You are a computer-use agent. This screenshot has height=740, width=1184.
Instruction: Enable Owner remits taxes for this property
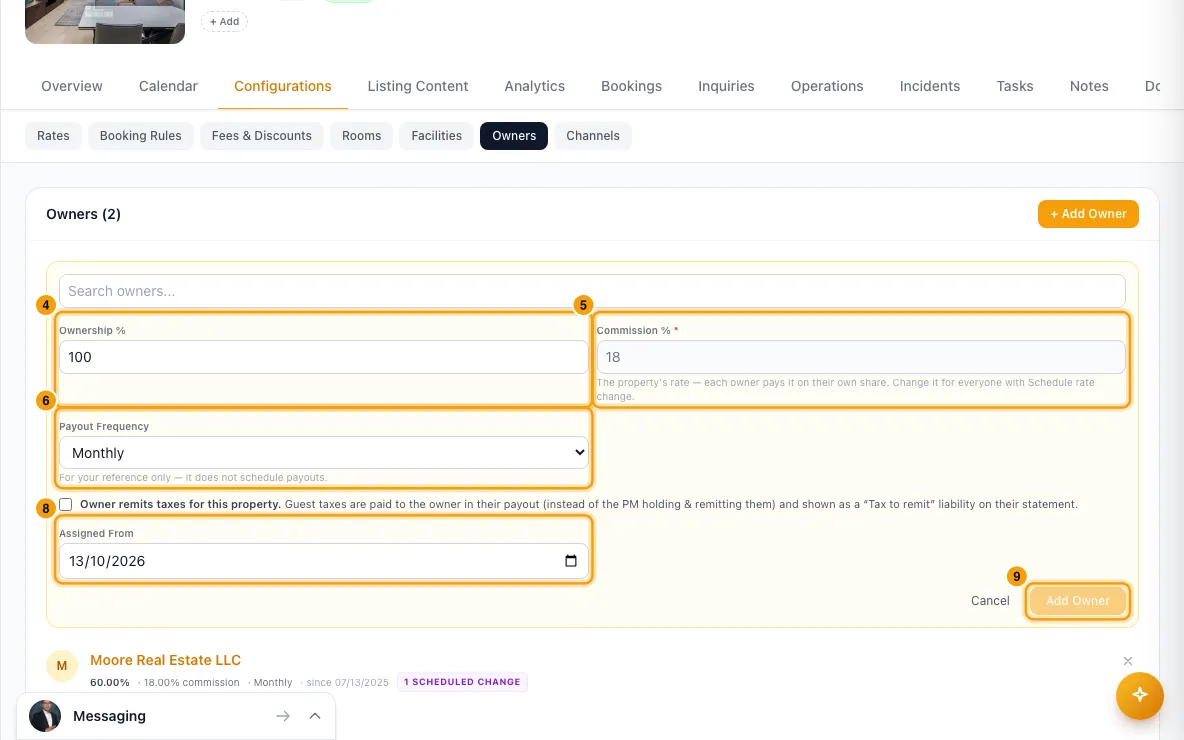click(66, 504)
